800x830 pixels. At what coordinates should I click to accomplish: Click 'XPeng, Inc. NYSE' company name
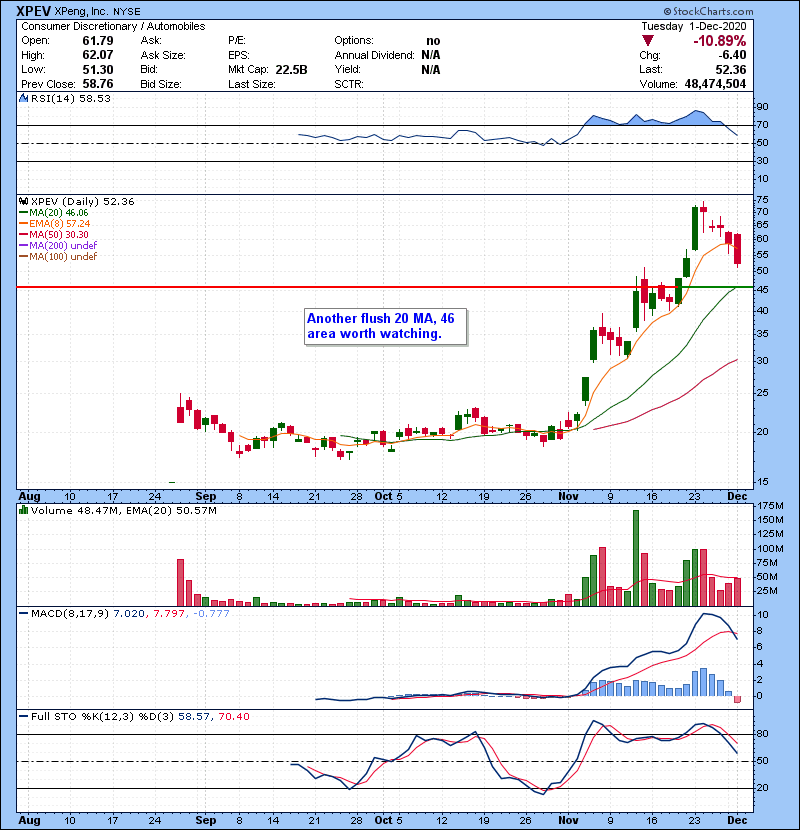(98, 11)
